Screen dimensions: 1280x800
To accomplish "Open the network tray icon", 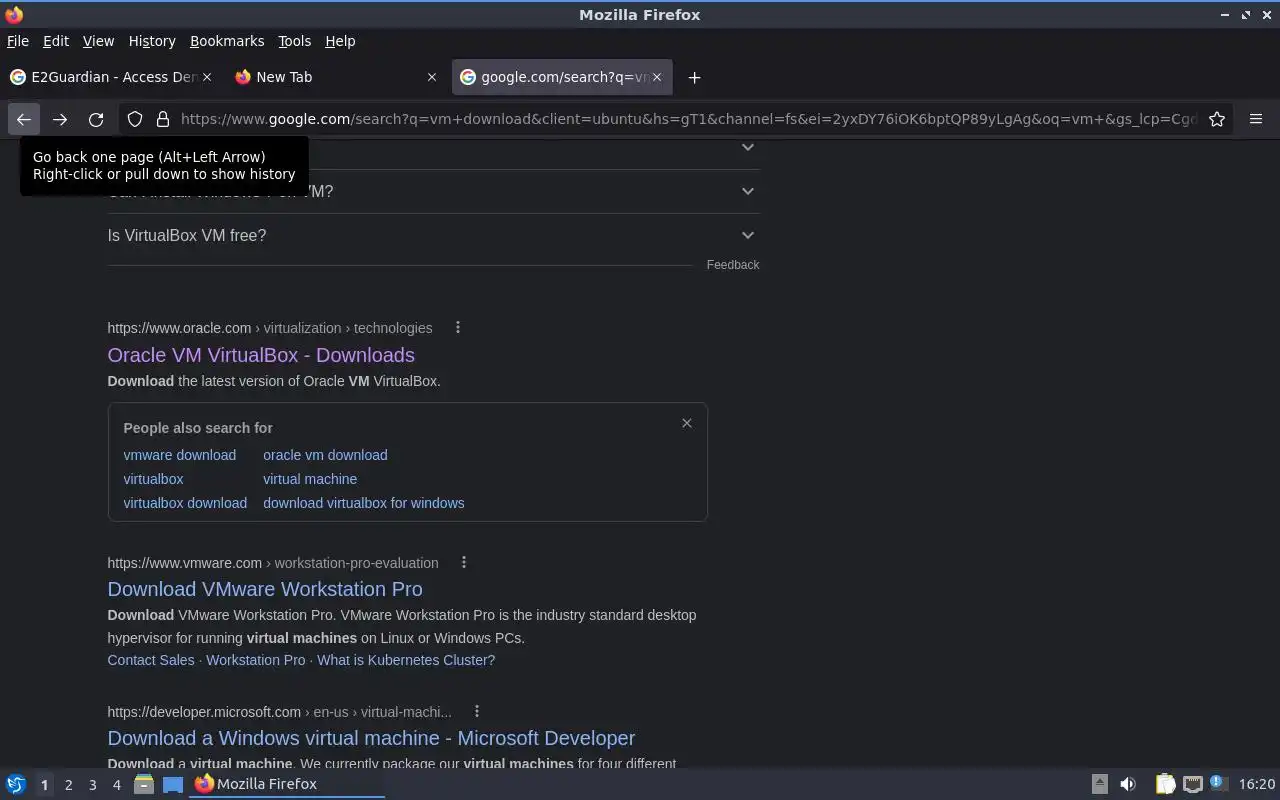I will point(1192,784).
